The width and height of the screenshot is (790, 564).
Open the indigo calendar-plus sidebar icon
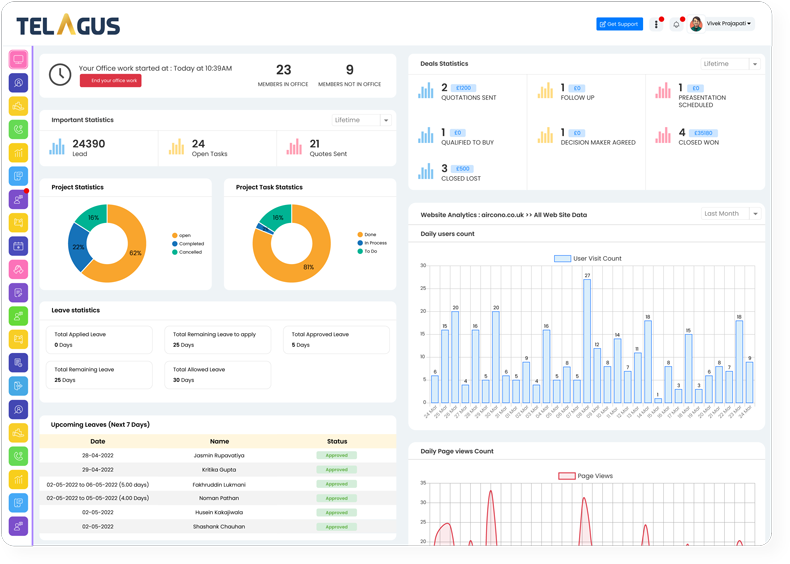19,246
